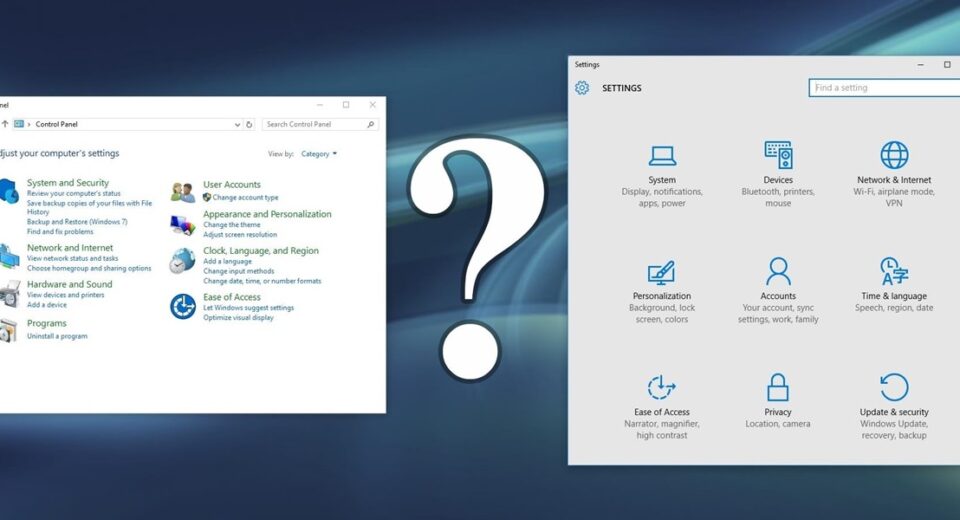
Task: Click Backup and Restore (Windows 7)
Action: 77,222
